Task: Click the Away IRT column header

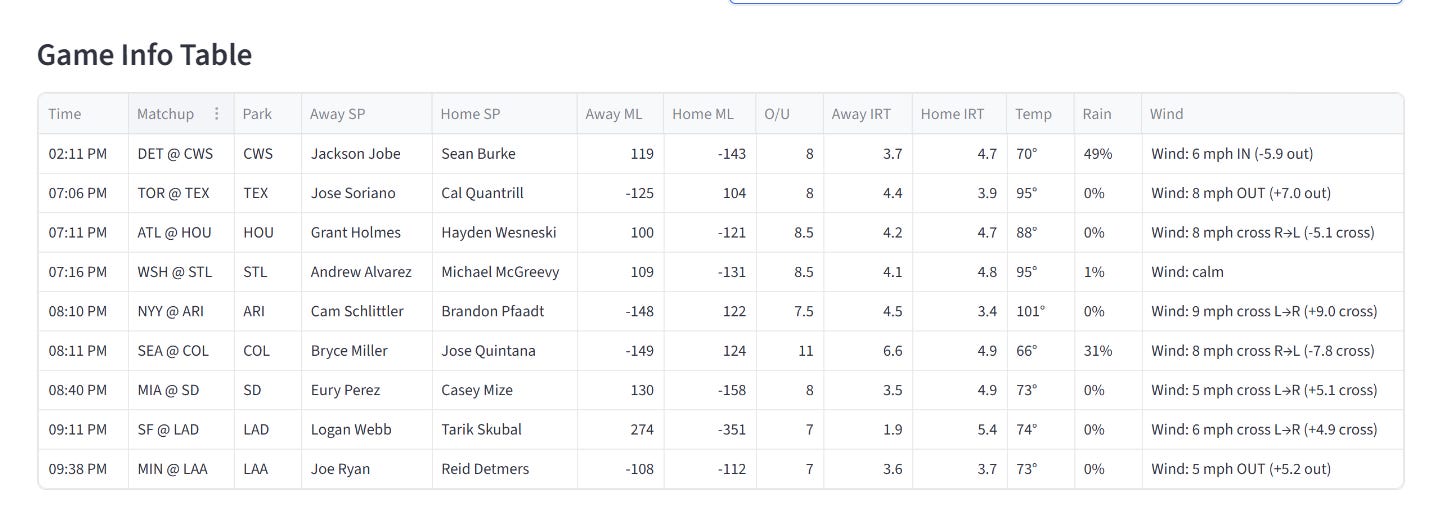Action: pyautogui.click(x=867, y=114)
